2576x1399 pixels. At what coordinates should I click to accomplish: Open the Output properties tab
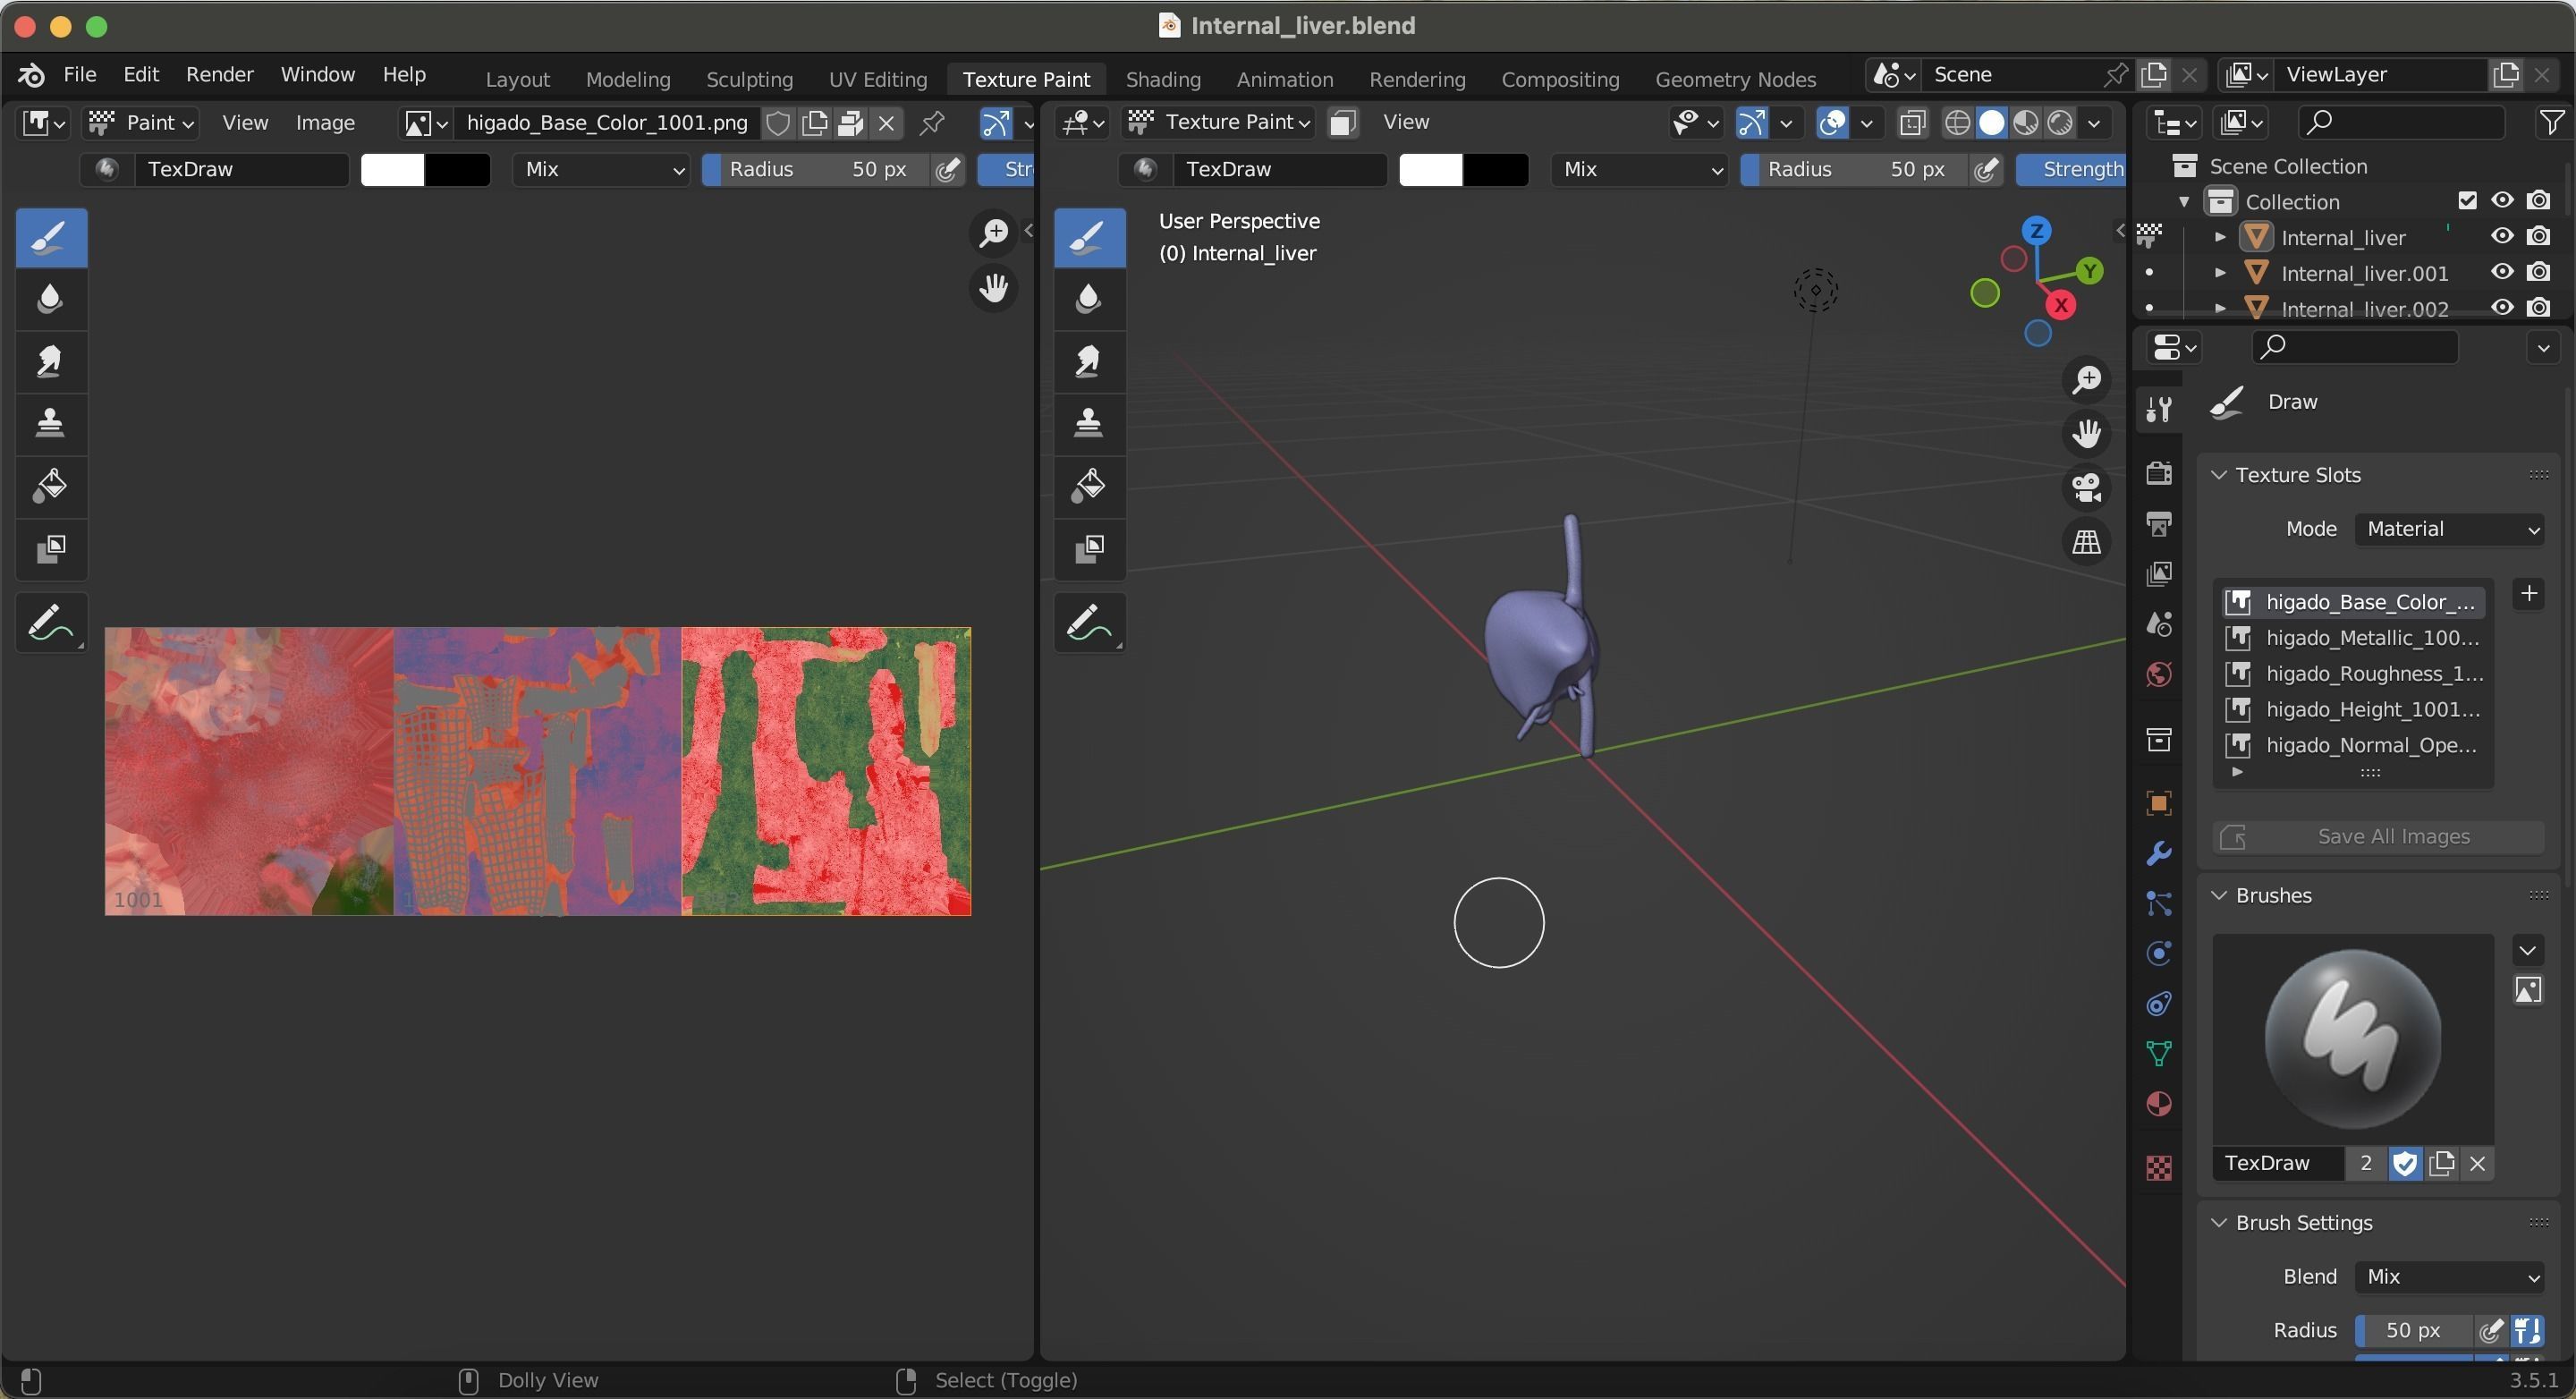tap(2159, 523)
